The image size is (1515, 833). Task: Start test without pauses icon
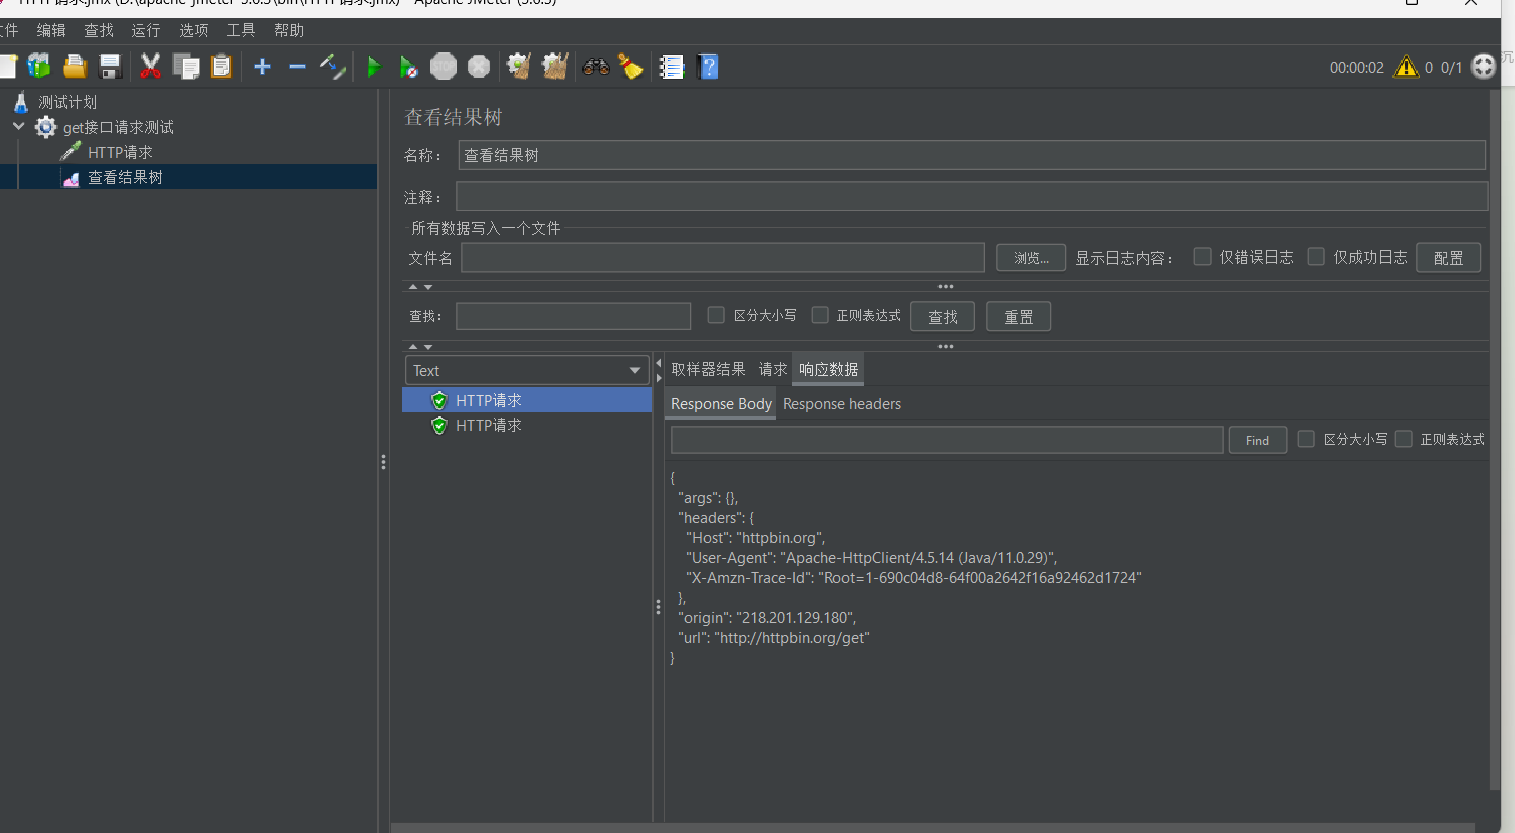pos(408,67)
